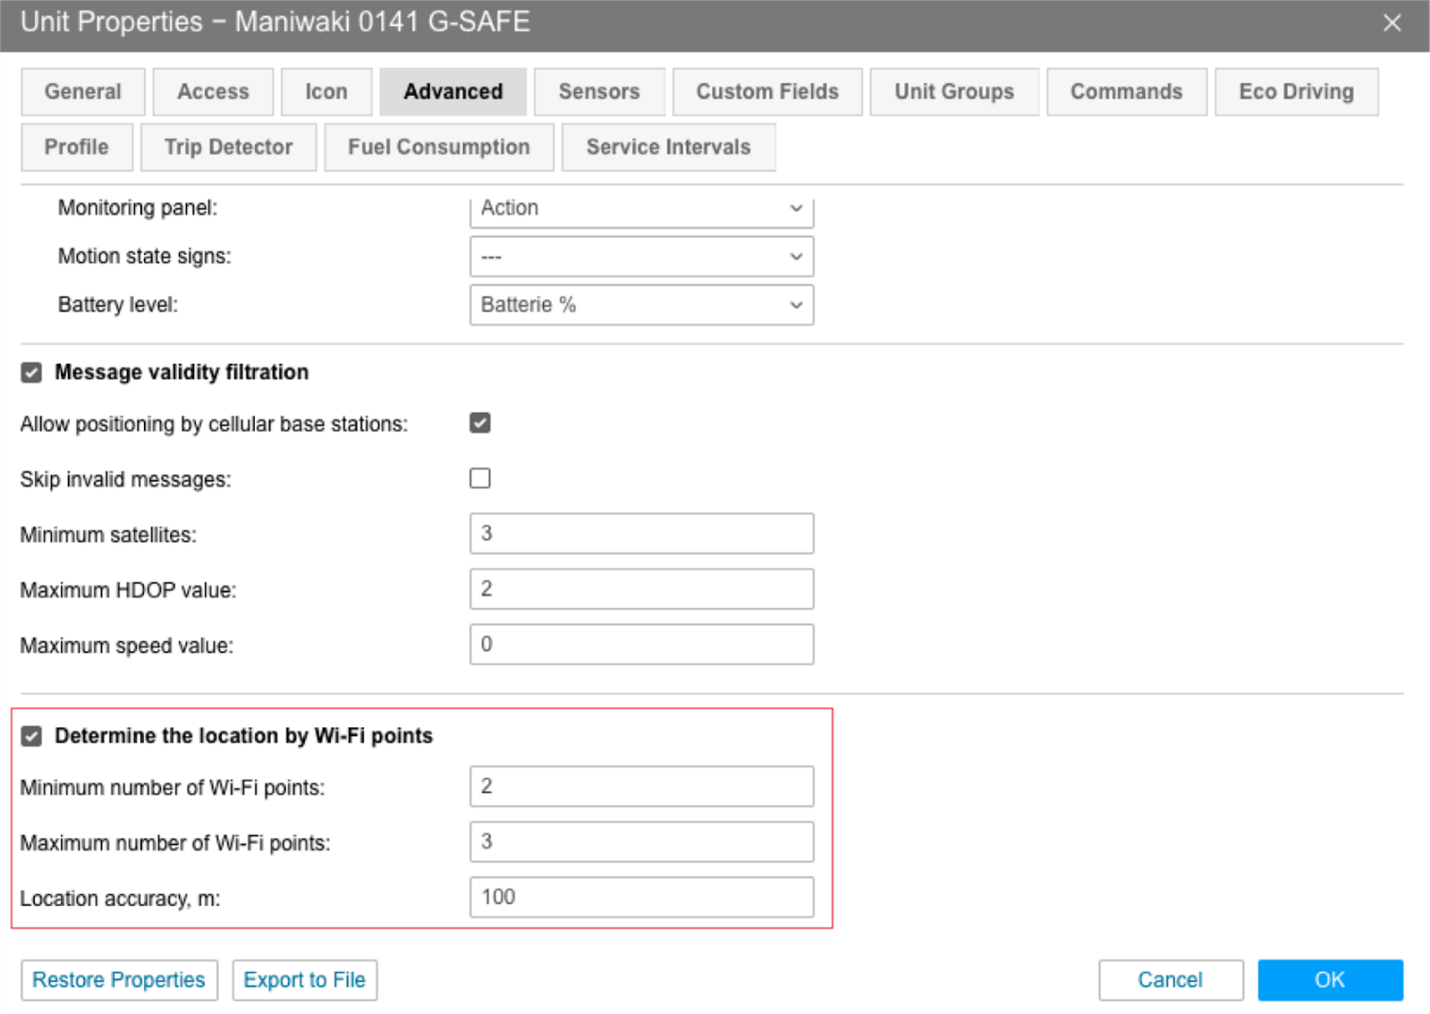
Task: Focus the Location accuracy input field
Action: 641,897
